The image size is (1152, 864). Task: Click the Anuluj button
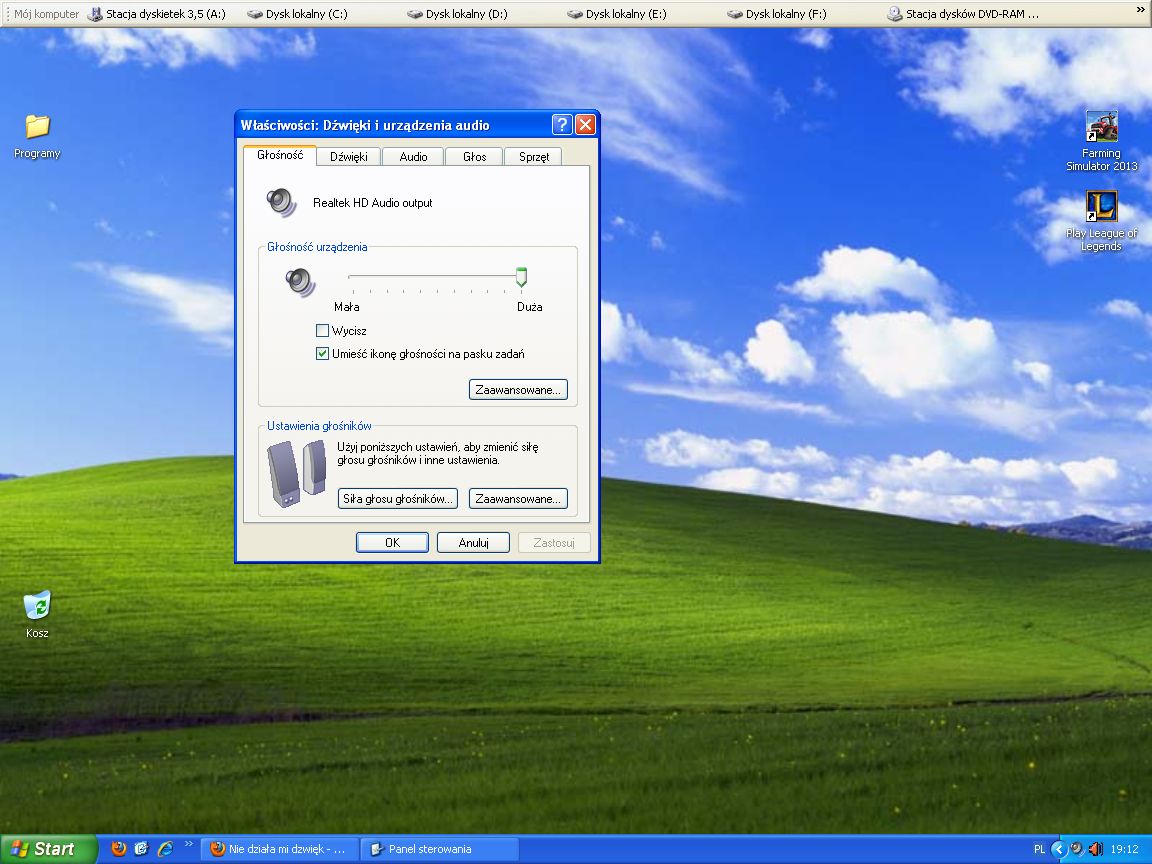[x=473, y=542]
